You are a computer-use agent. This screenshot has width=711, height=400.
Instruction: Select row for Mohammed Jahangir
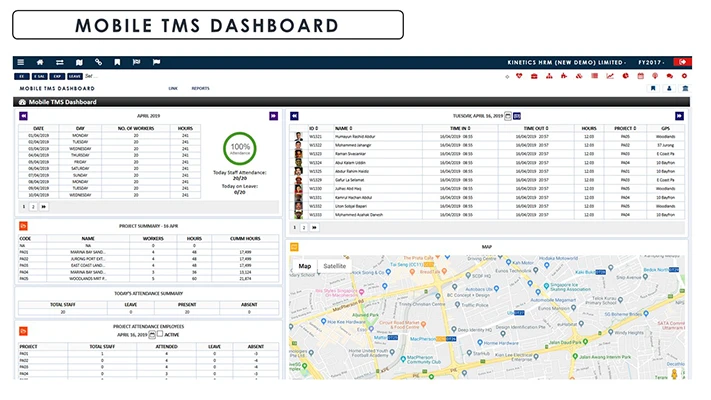click(x=487, y=145)
